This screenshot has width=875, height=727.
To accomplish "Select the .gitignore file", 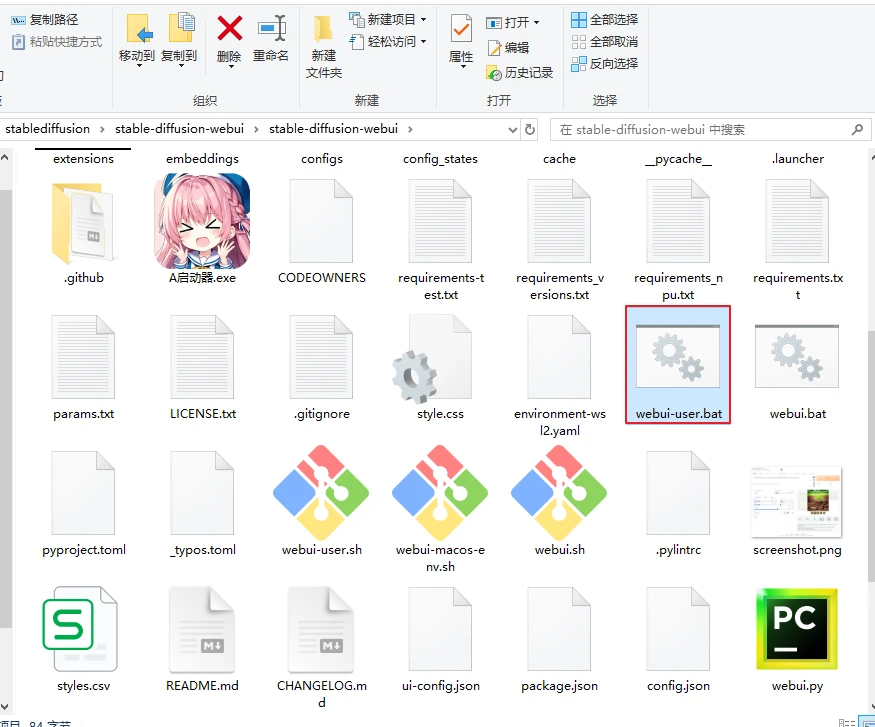I will [321, 367].
